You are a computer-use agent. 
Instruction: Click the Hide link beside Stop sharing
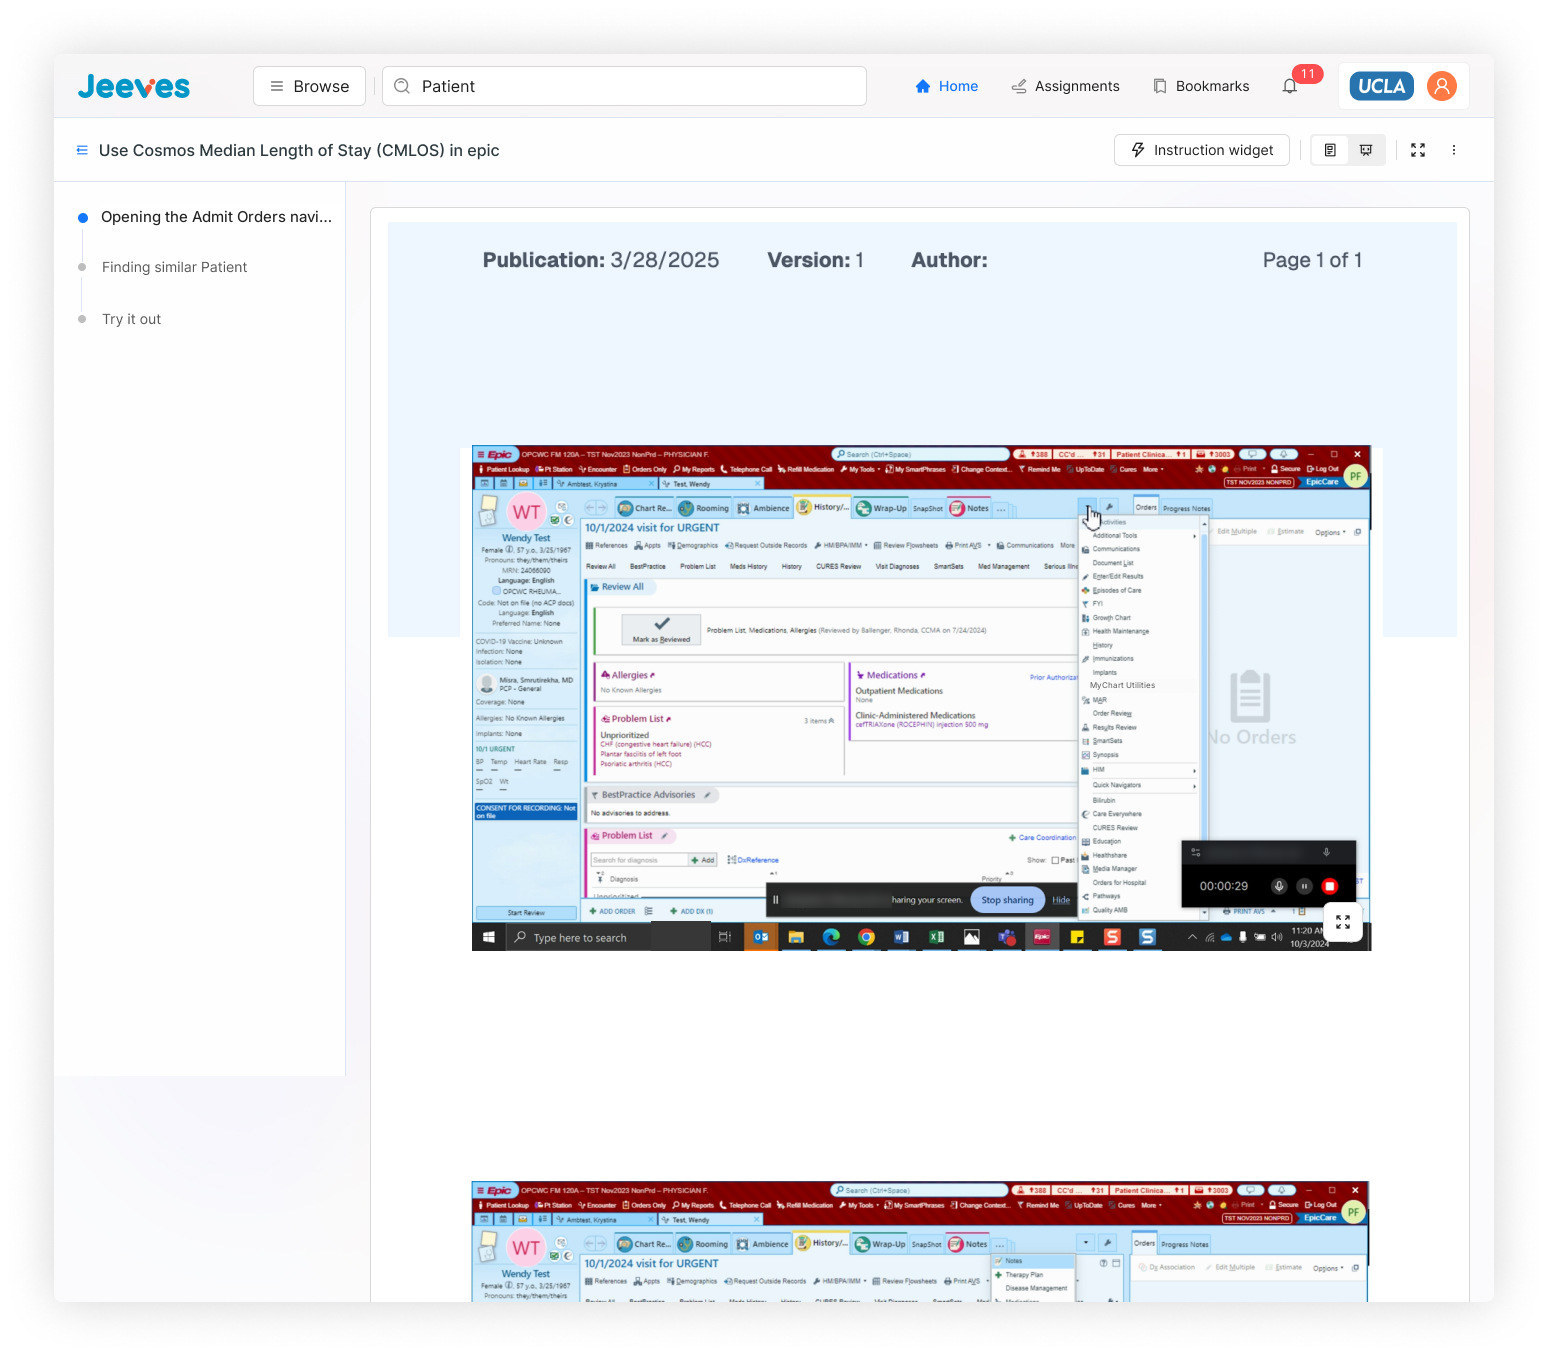pyautogui.click(x=1061, y=900)
